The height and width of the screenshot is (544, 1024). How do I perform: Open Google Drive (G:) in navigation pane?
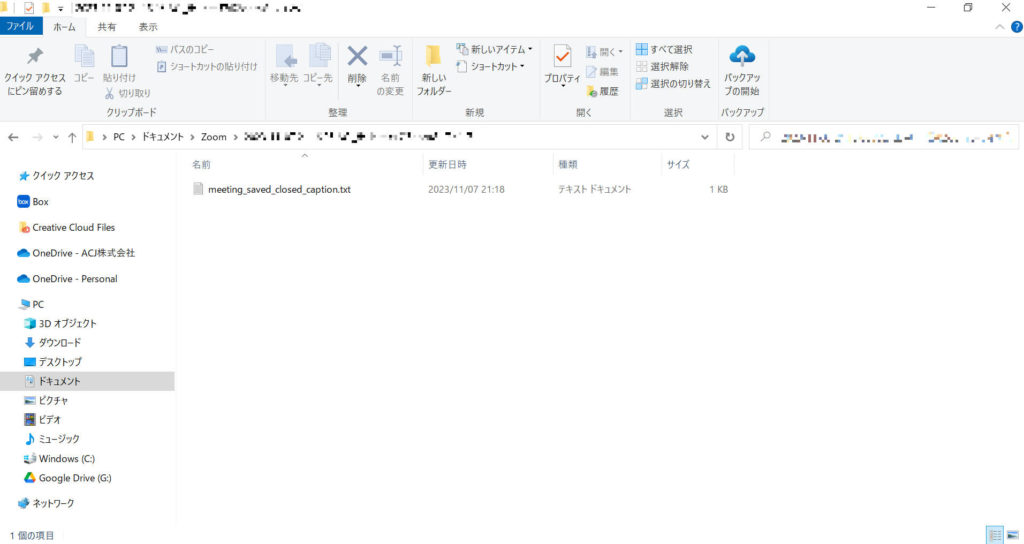point(74,478)
